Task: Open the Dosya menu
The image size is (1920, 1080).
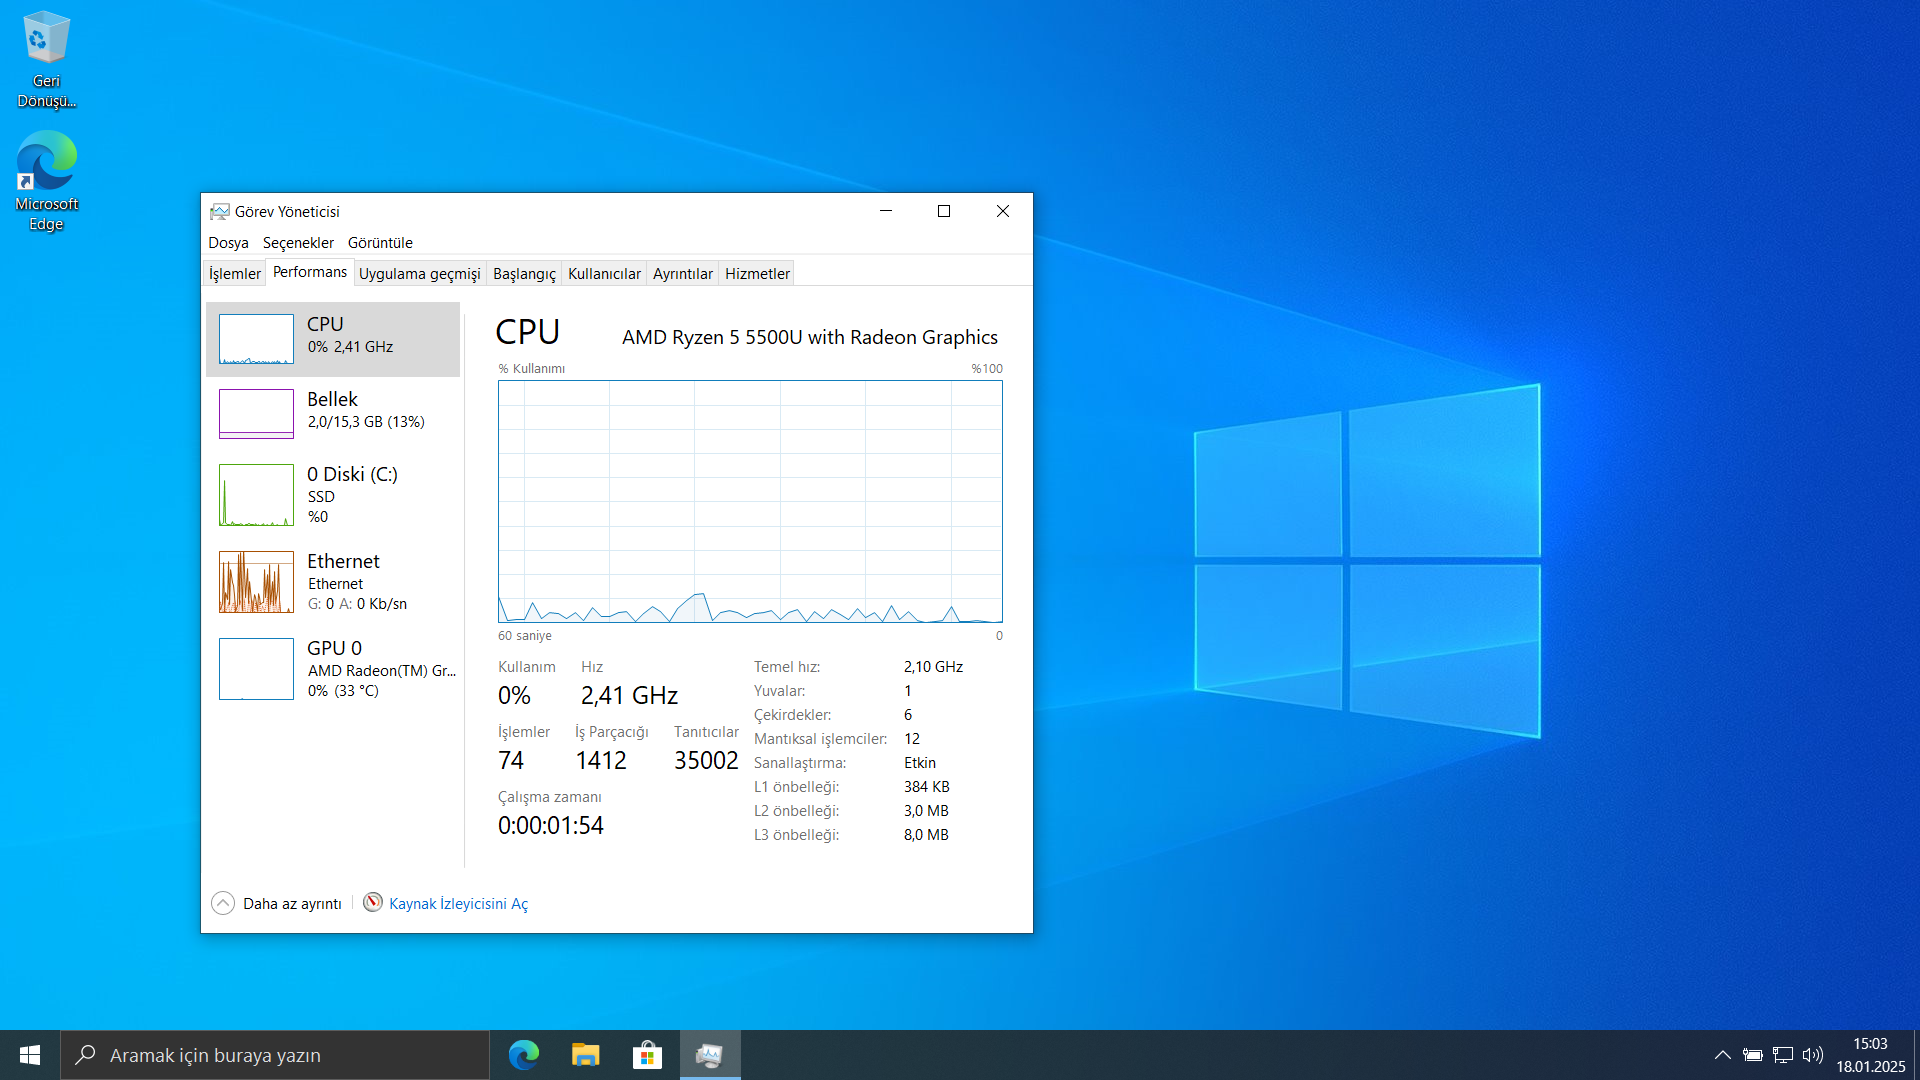Action: point(228,242)
